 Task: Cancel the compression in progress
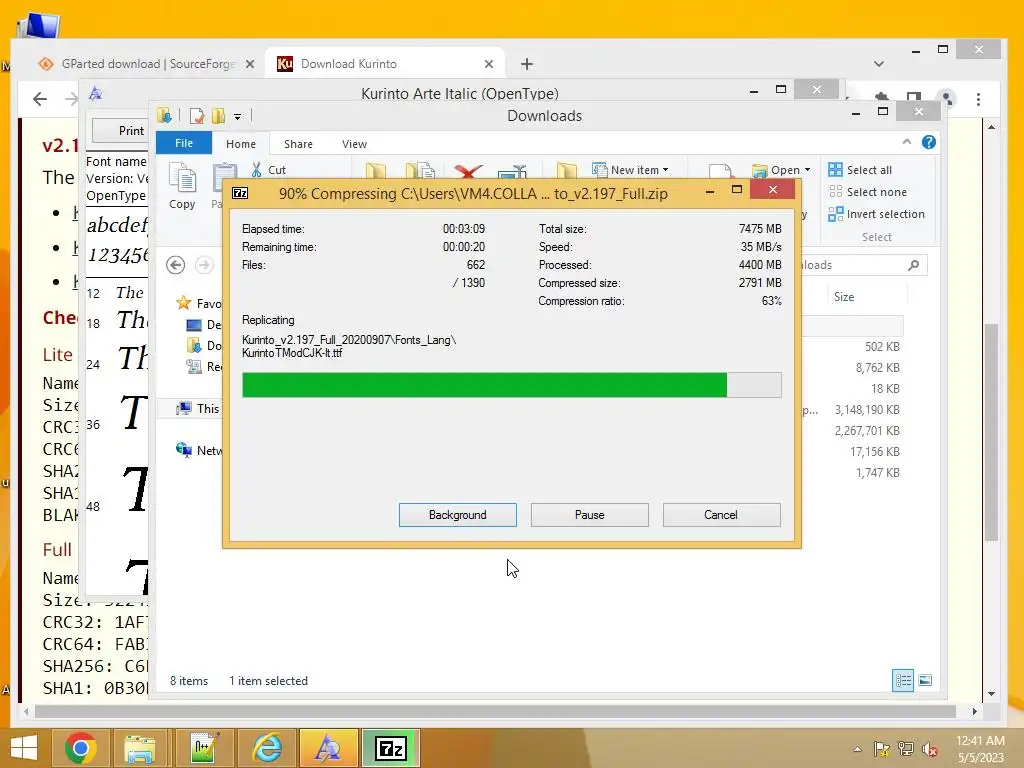[x=721, y=515]
